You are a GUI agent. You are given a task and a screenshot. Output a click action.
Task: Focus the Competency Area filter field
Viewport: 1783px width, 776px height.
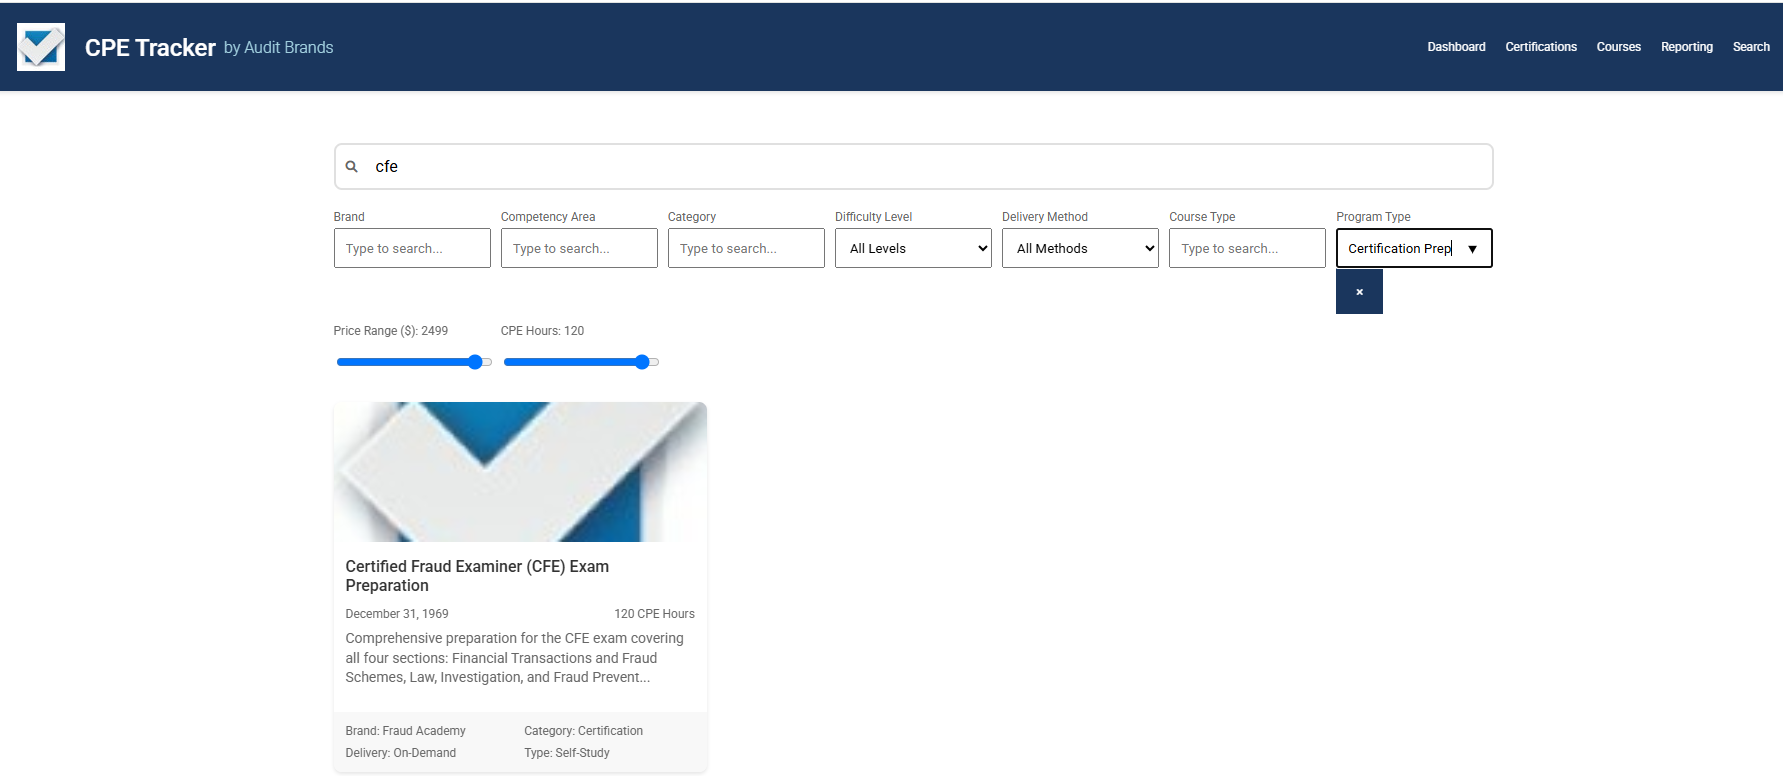tap(579, 248)
